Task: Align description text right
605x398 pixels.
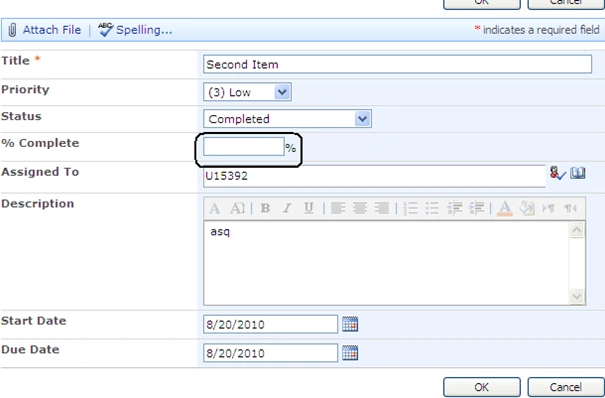Action: click(x=382, y=209)
